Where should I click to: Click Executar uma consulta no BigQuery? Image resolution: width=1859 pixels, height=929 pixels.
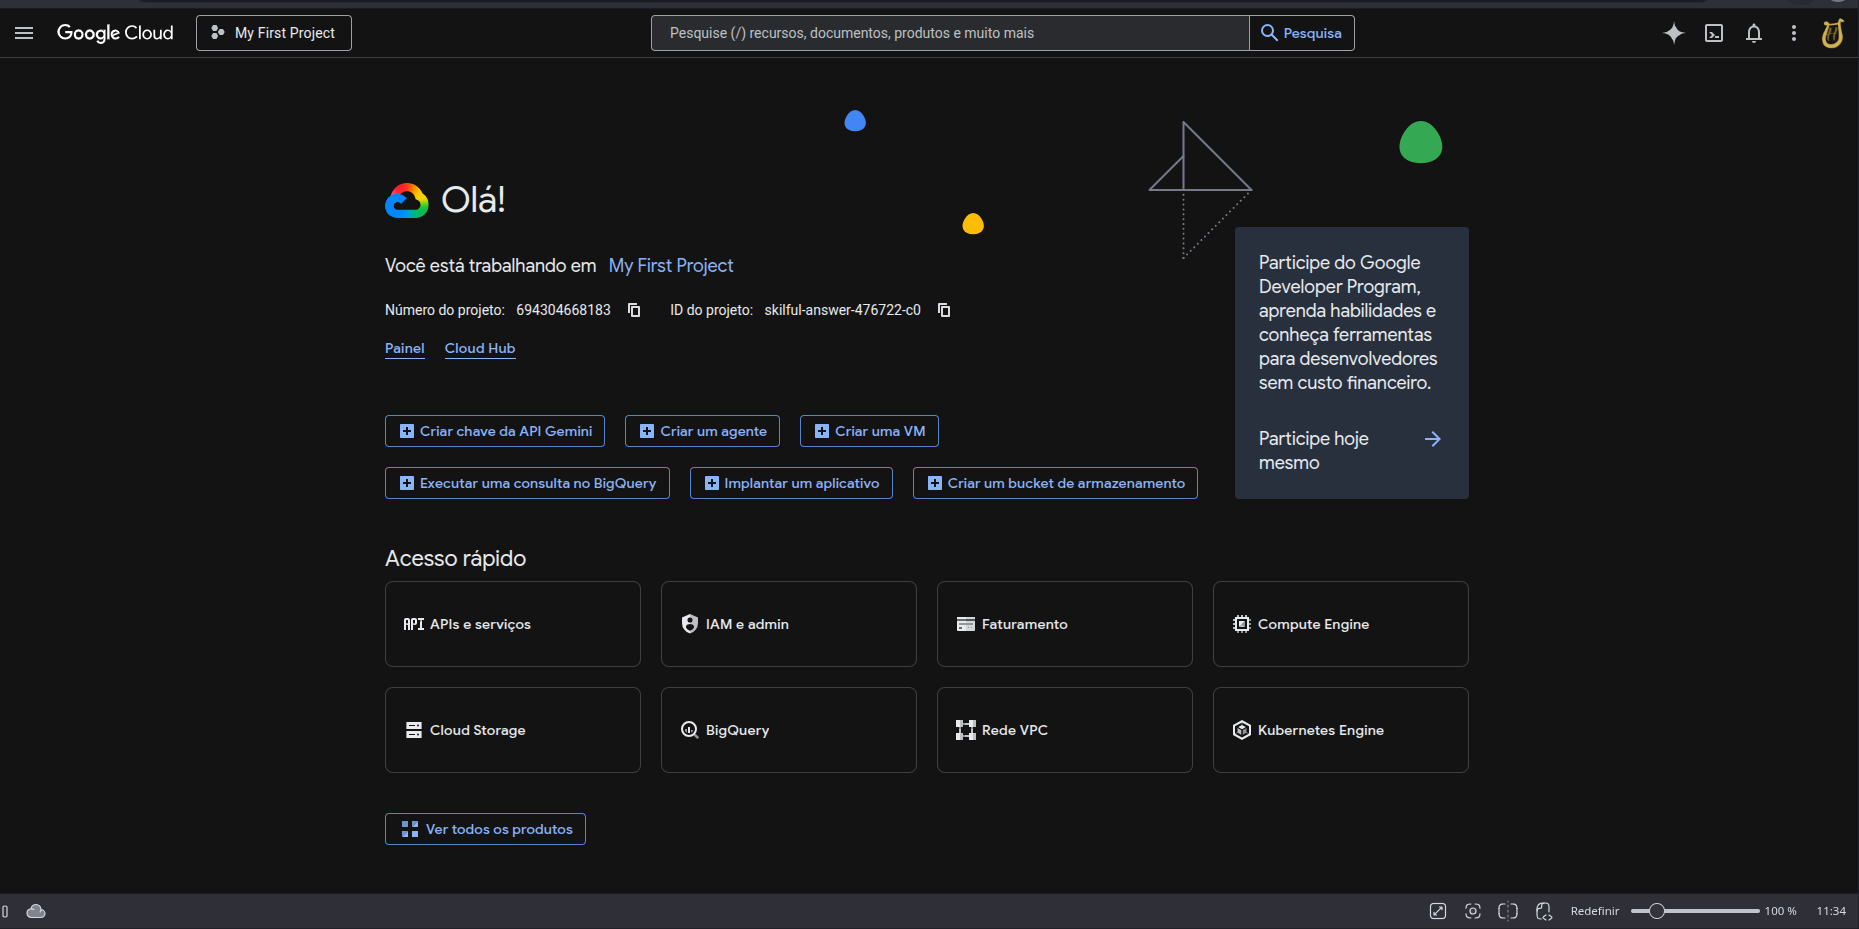[x=527, y=483]
